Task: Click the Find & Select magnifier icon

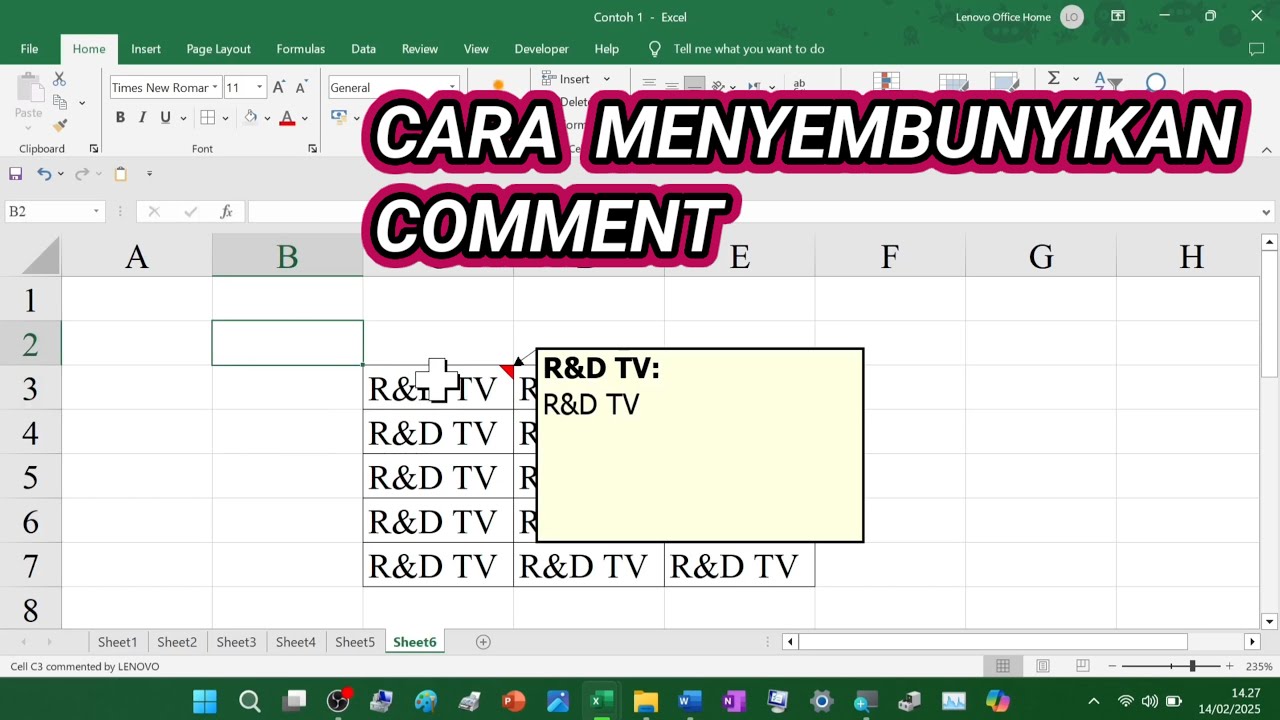Action: coord(1155,81)
